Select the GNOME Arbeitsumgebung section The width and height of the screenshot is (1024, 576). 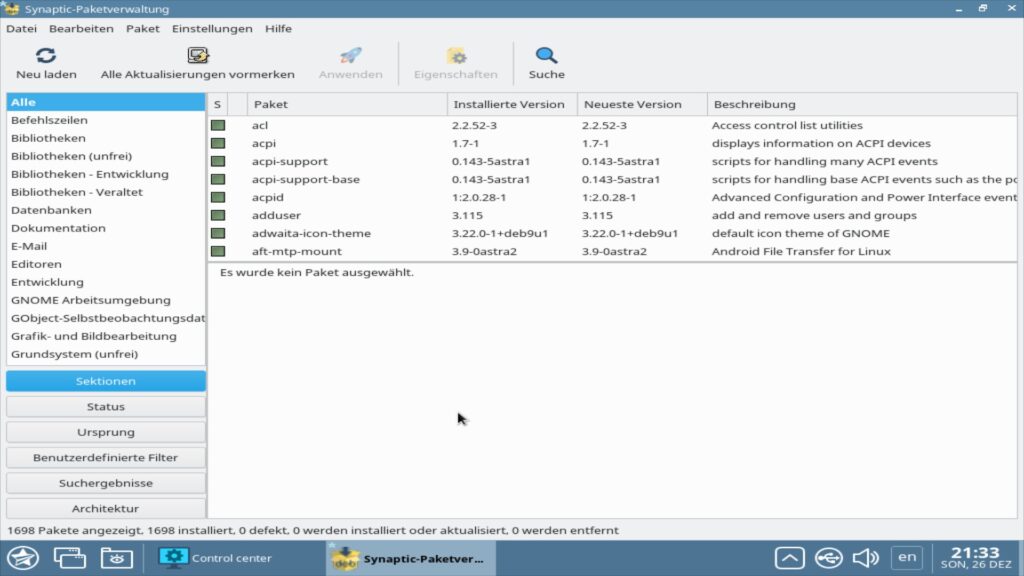click(106, 300)
